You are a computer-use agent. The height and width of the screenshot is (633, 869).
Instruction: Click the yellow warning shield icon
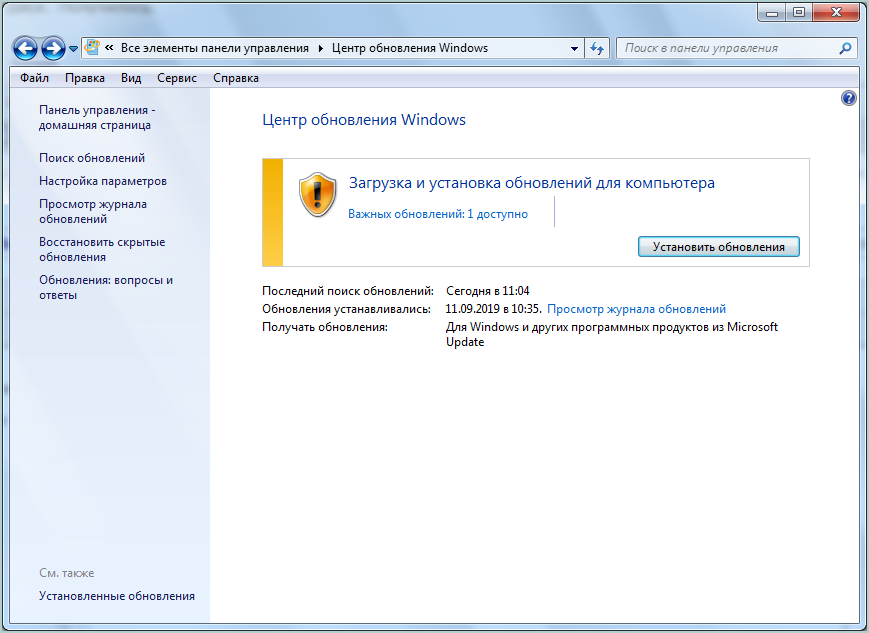tap(318, 195)
